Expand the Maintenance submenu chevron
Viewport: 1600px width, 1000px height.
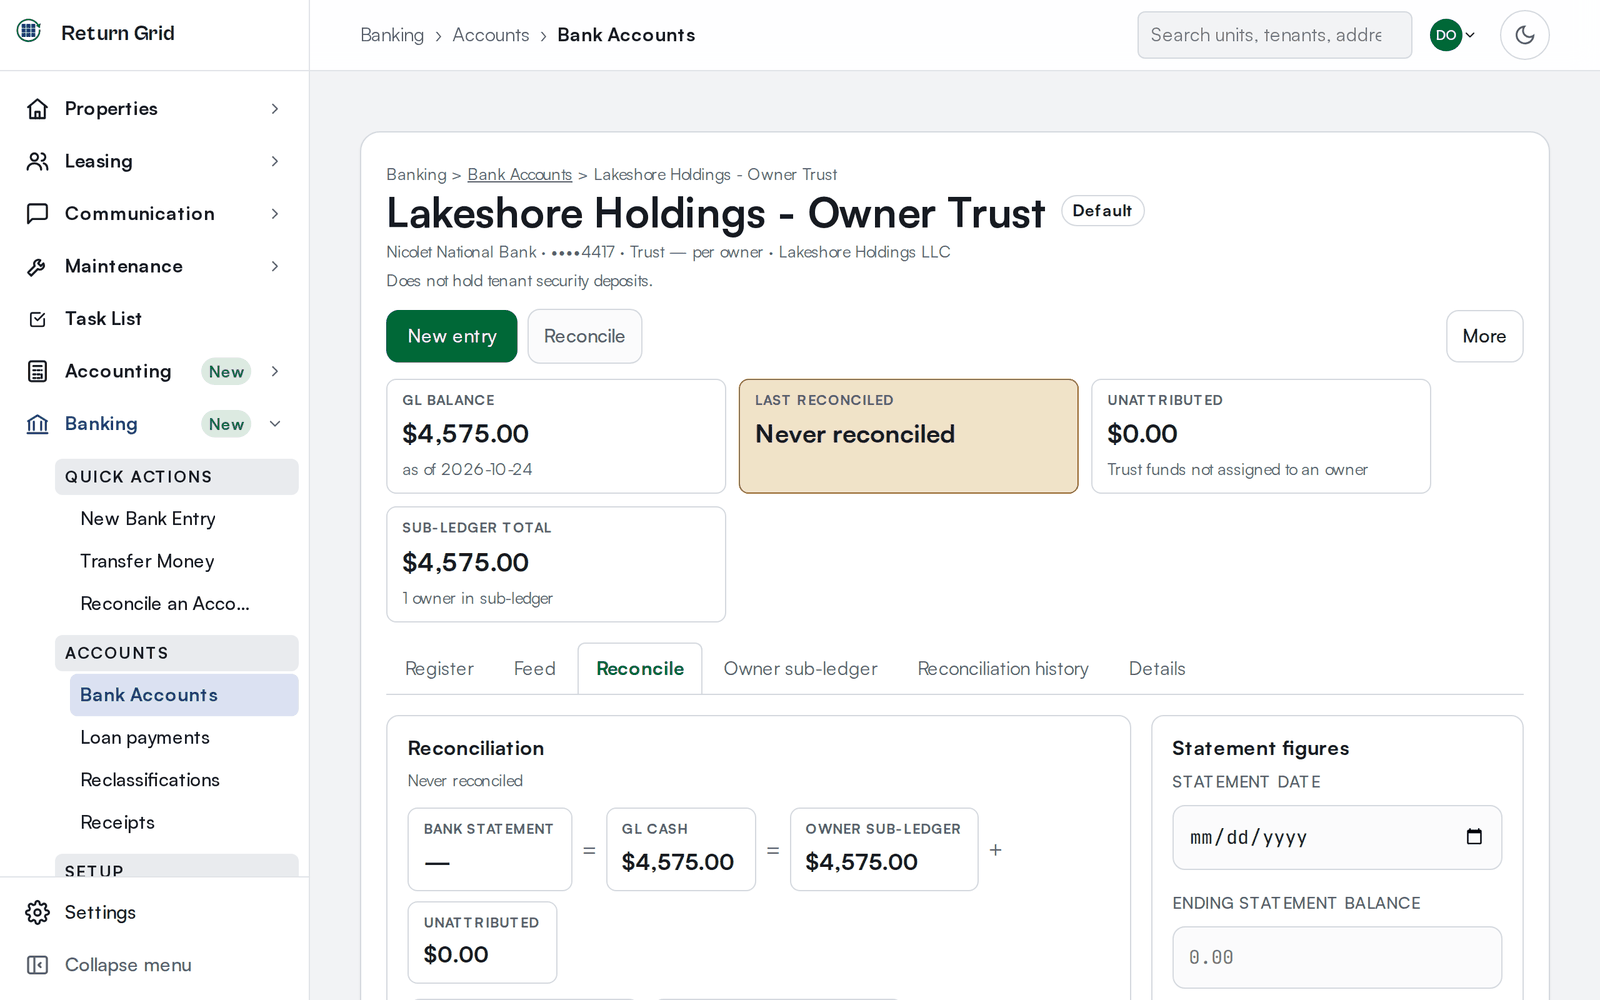coord(275,266)
